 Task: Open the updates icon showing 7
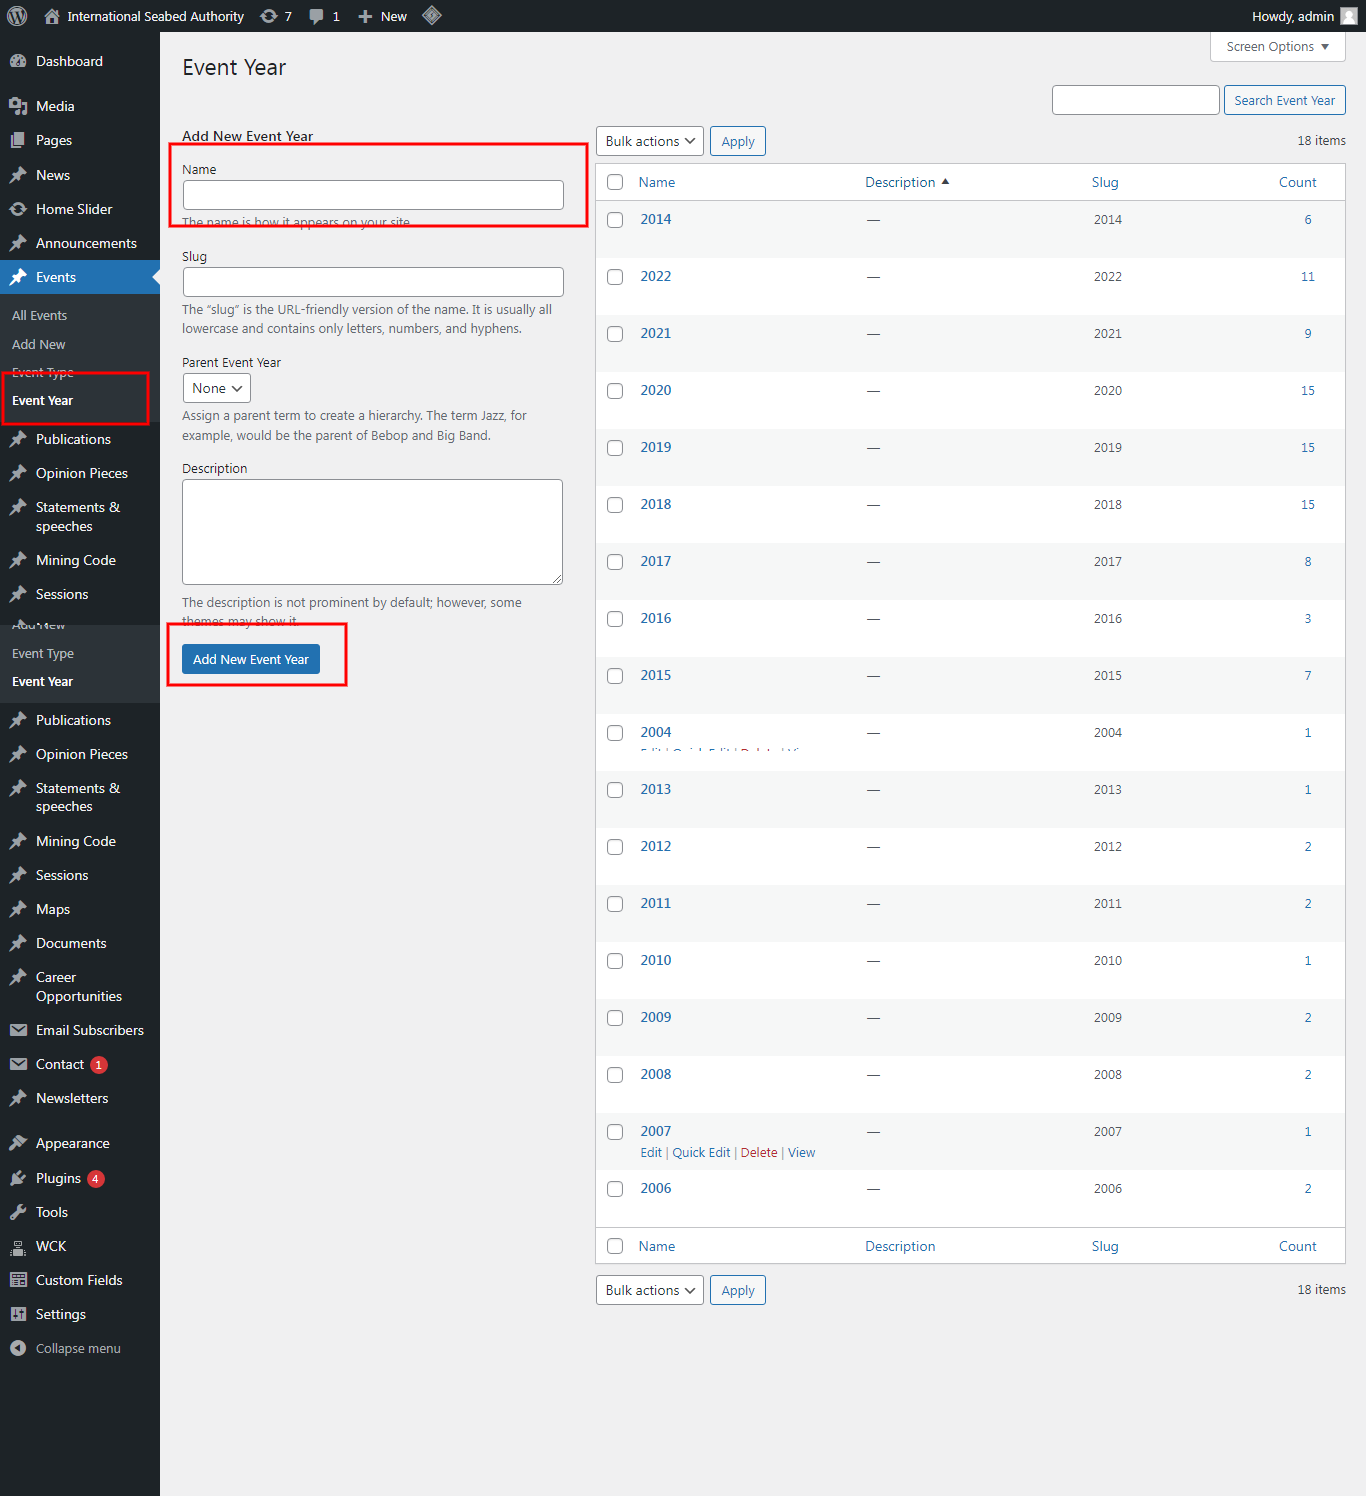coord(269,16)
